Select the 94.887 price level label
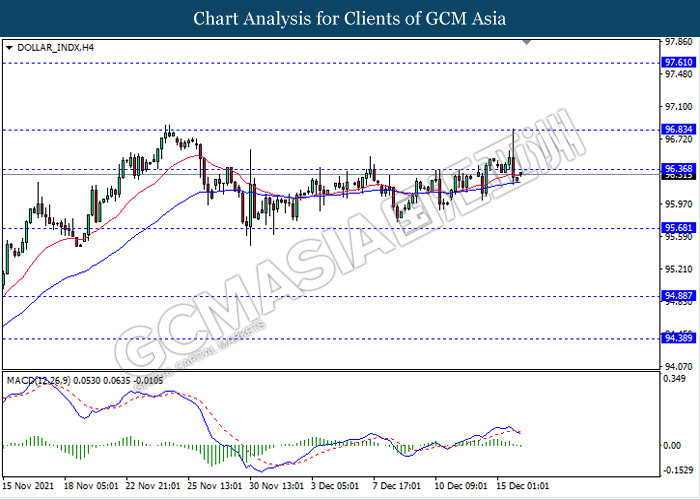The width and height of the screenshot is (700, 500). click(x=679, y=296)
